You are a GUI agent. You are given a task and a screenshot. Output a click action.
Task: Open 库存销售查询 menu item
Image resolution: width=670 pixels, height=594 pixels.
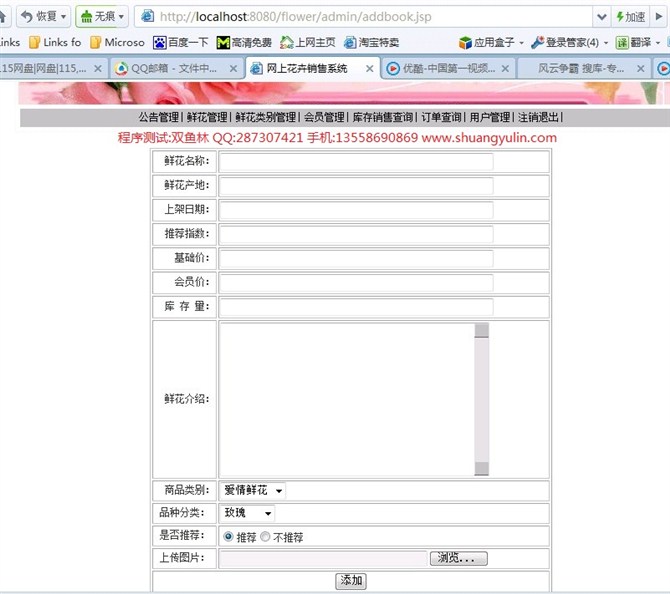(x=383, y=118)
